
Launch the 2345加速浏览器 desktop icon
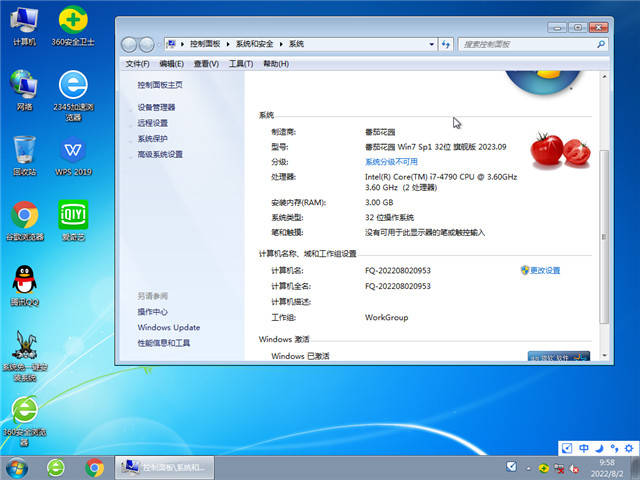pos(73,96)
